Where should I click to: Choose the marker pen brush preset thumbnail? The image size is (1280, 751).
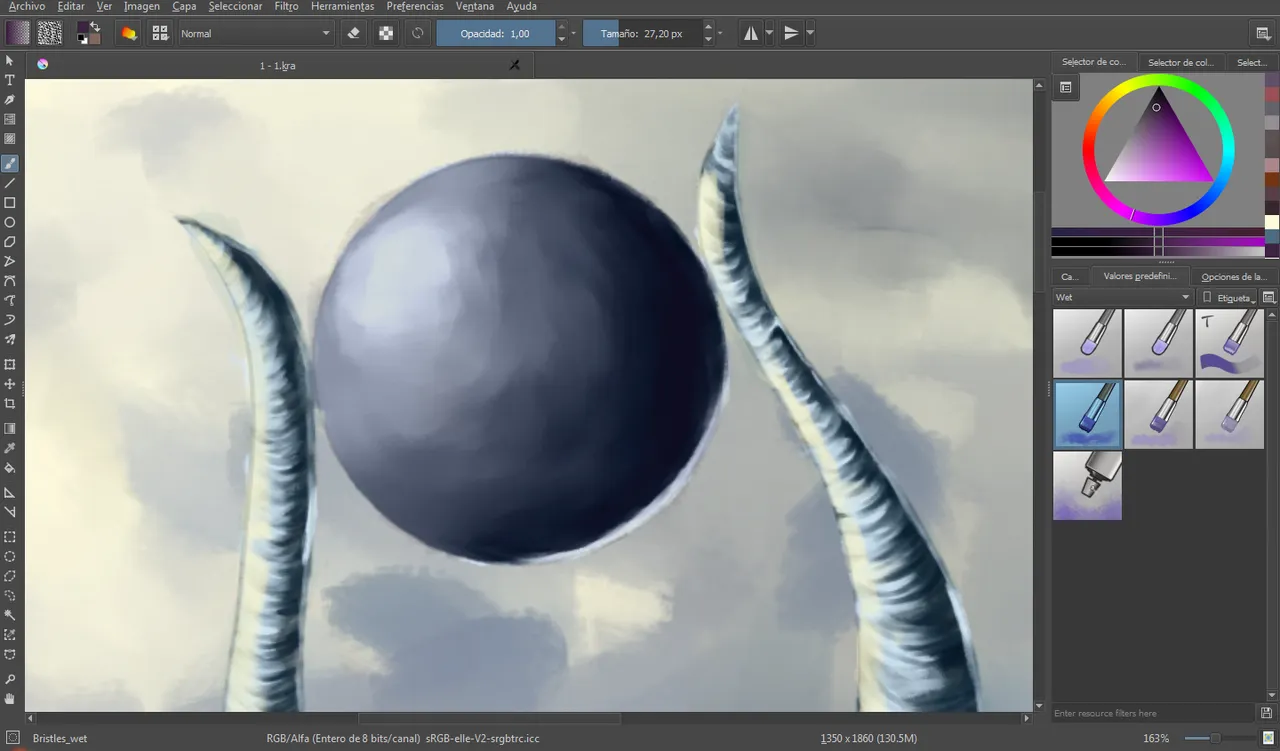click(x=1087, y=485)
